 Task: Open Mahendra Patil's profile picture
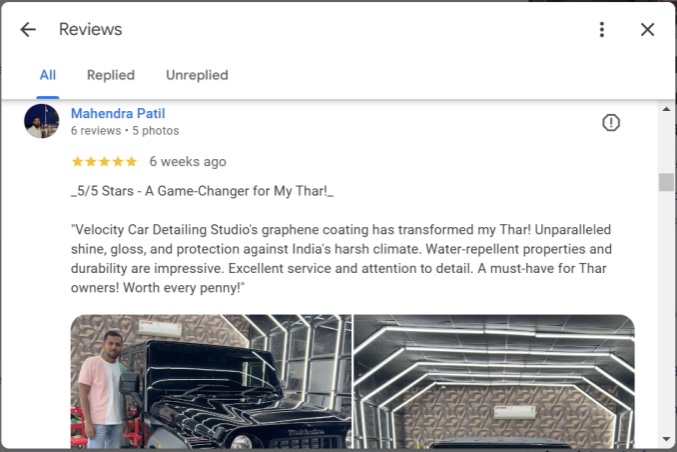pos(41,121)
